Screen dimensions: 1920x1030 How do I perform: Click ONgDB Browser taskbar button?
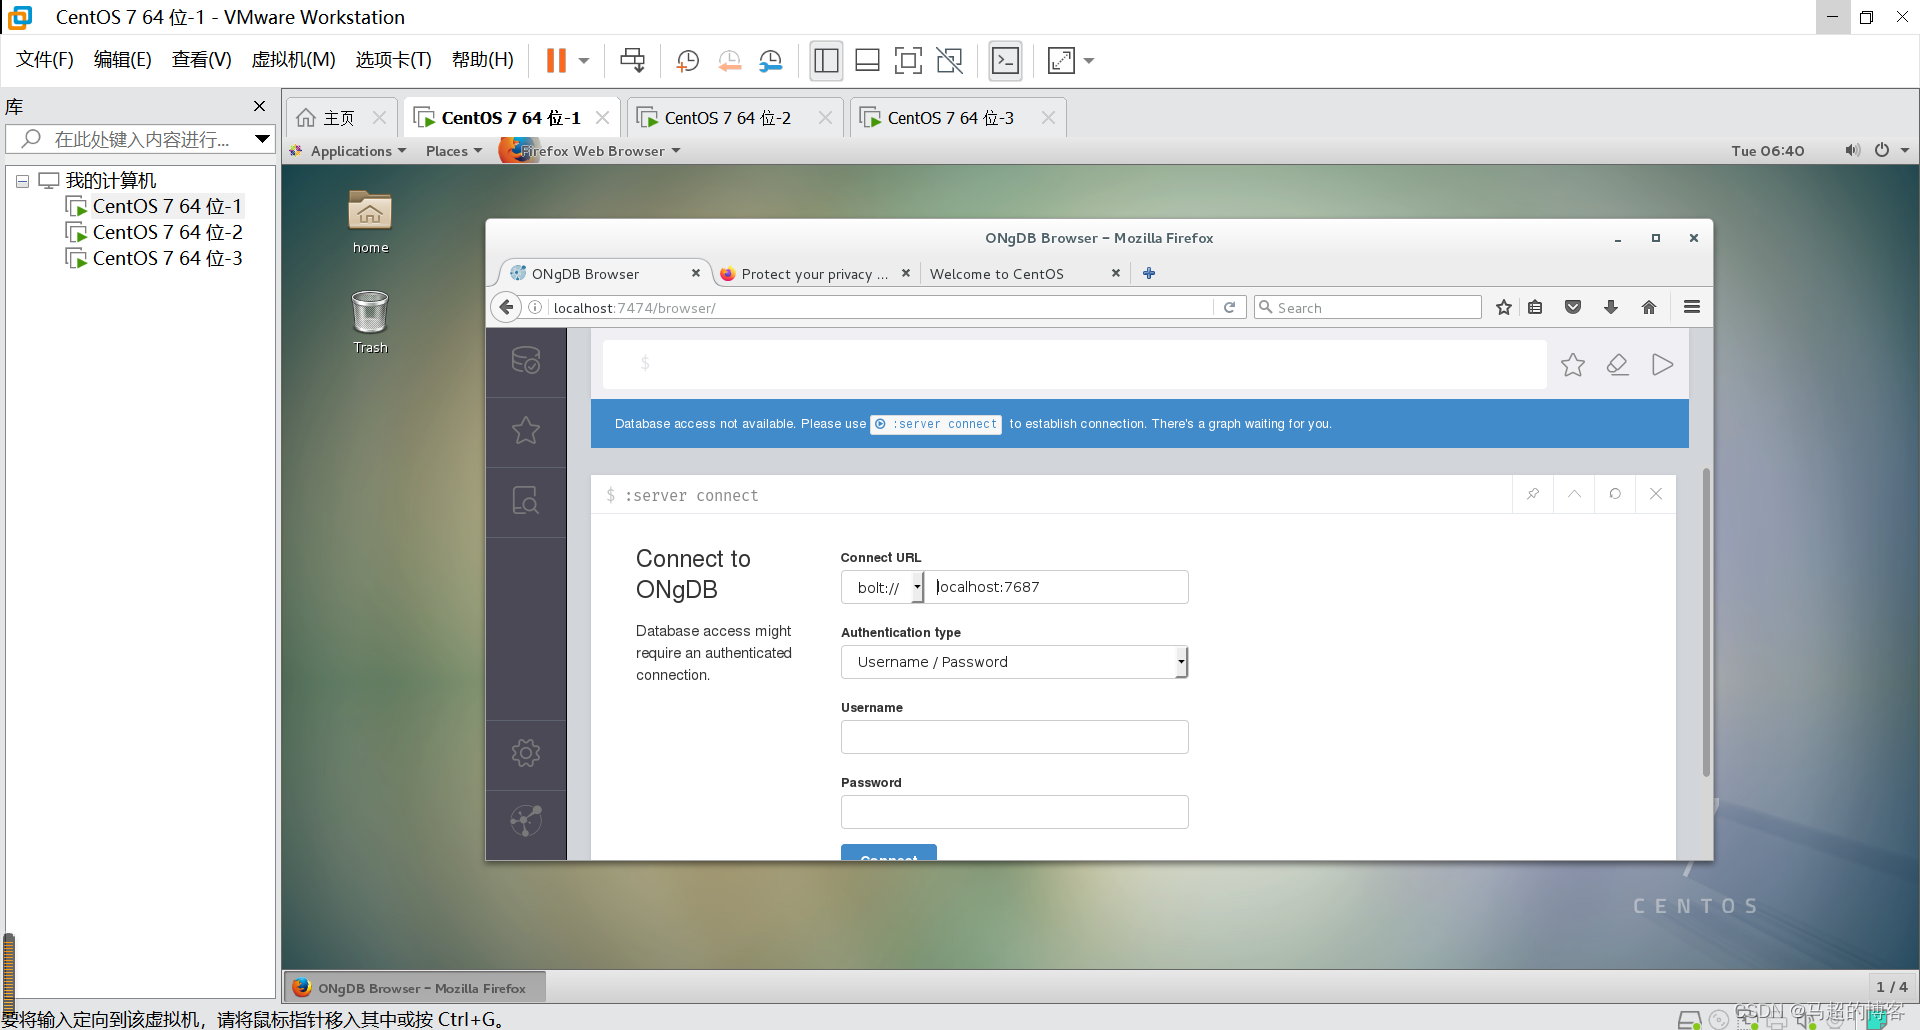click(x=414, y=988)
